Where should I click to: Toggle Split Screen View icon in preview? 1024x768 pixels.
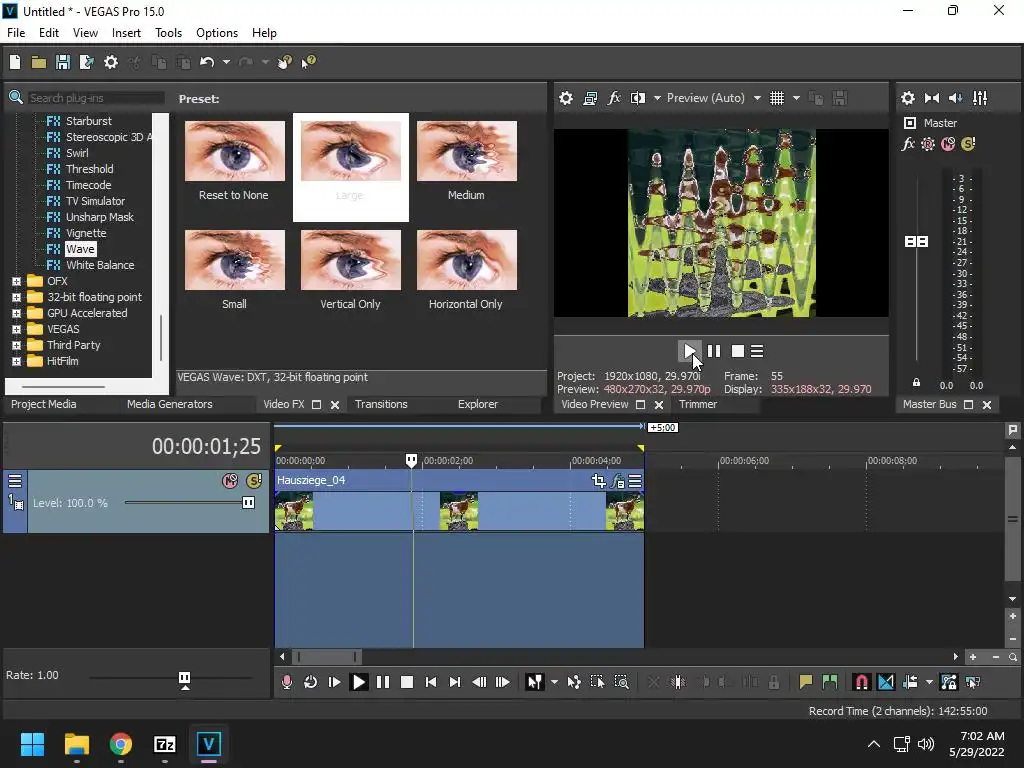[x=638, y=98]
